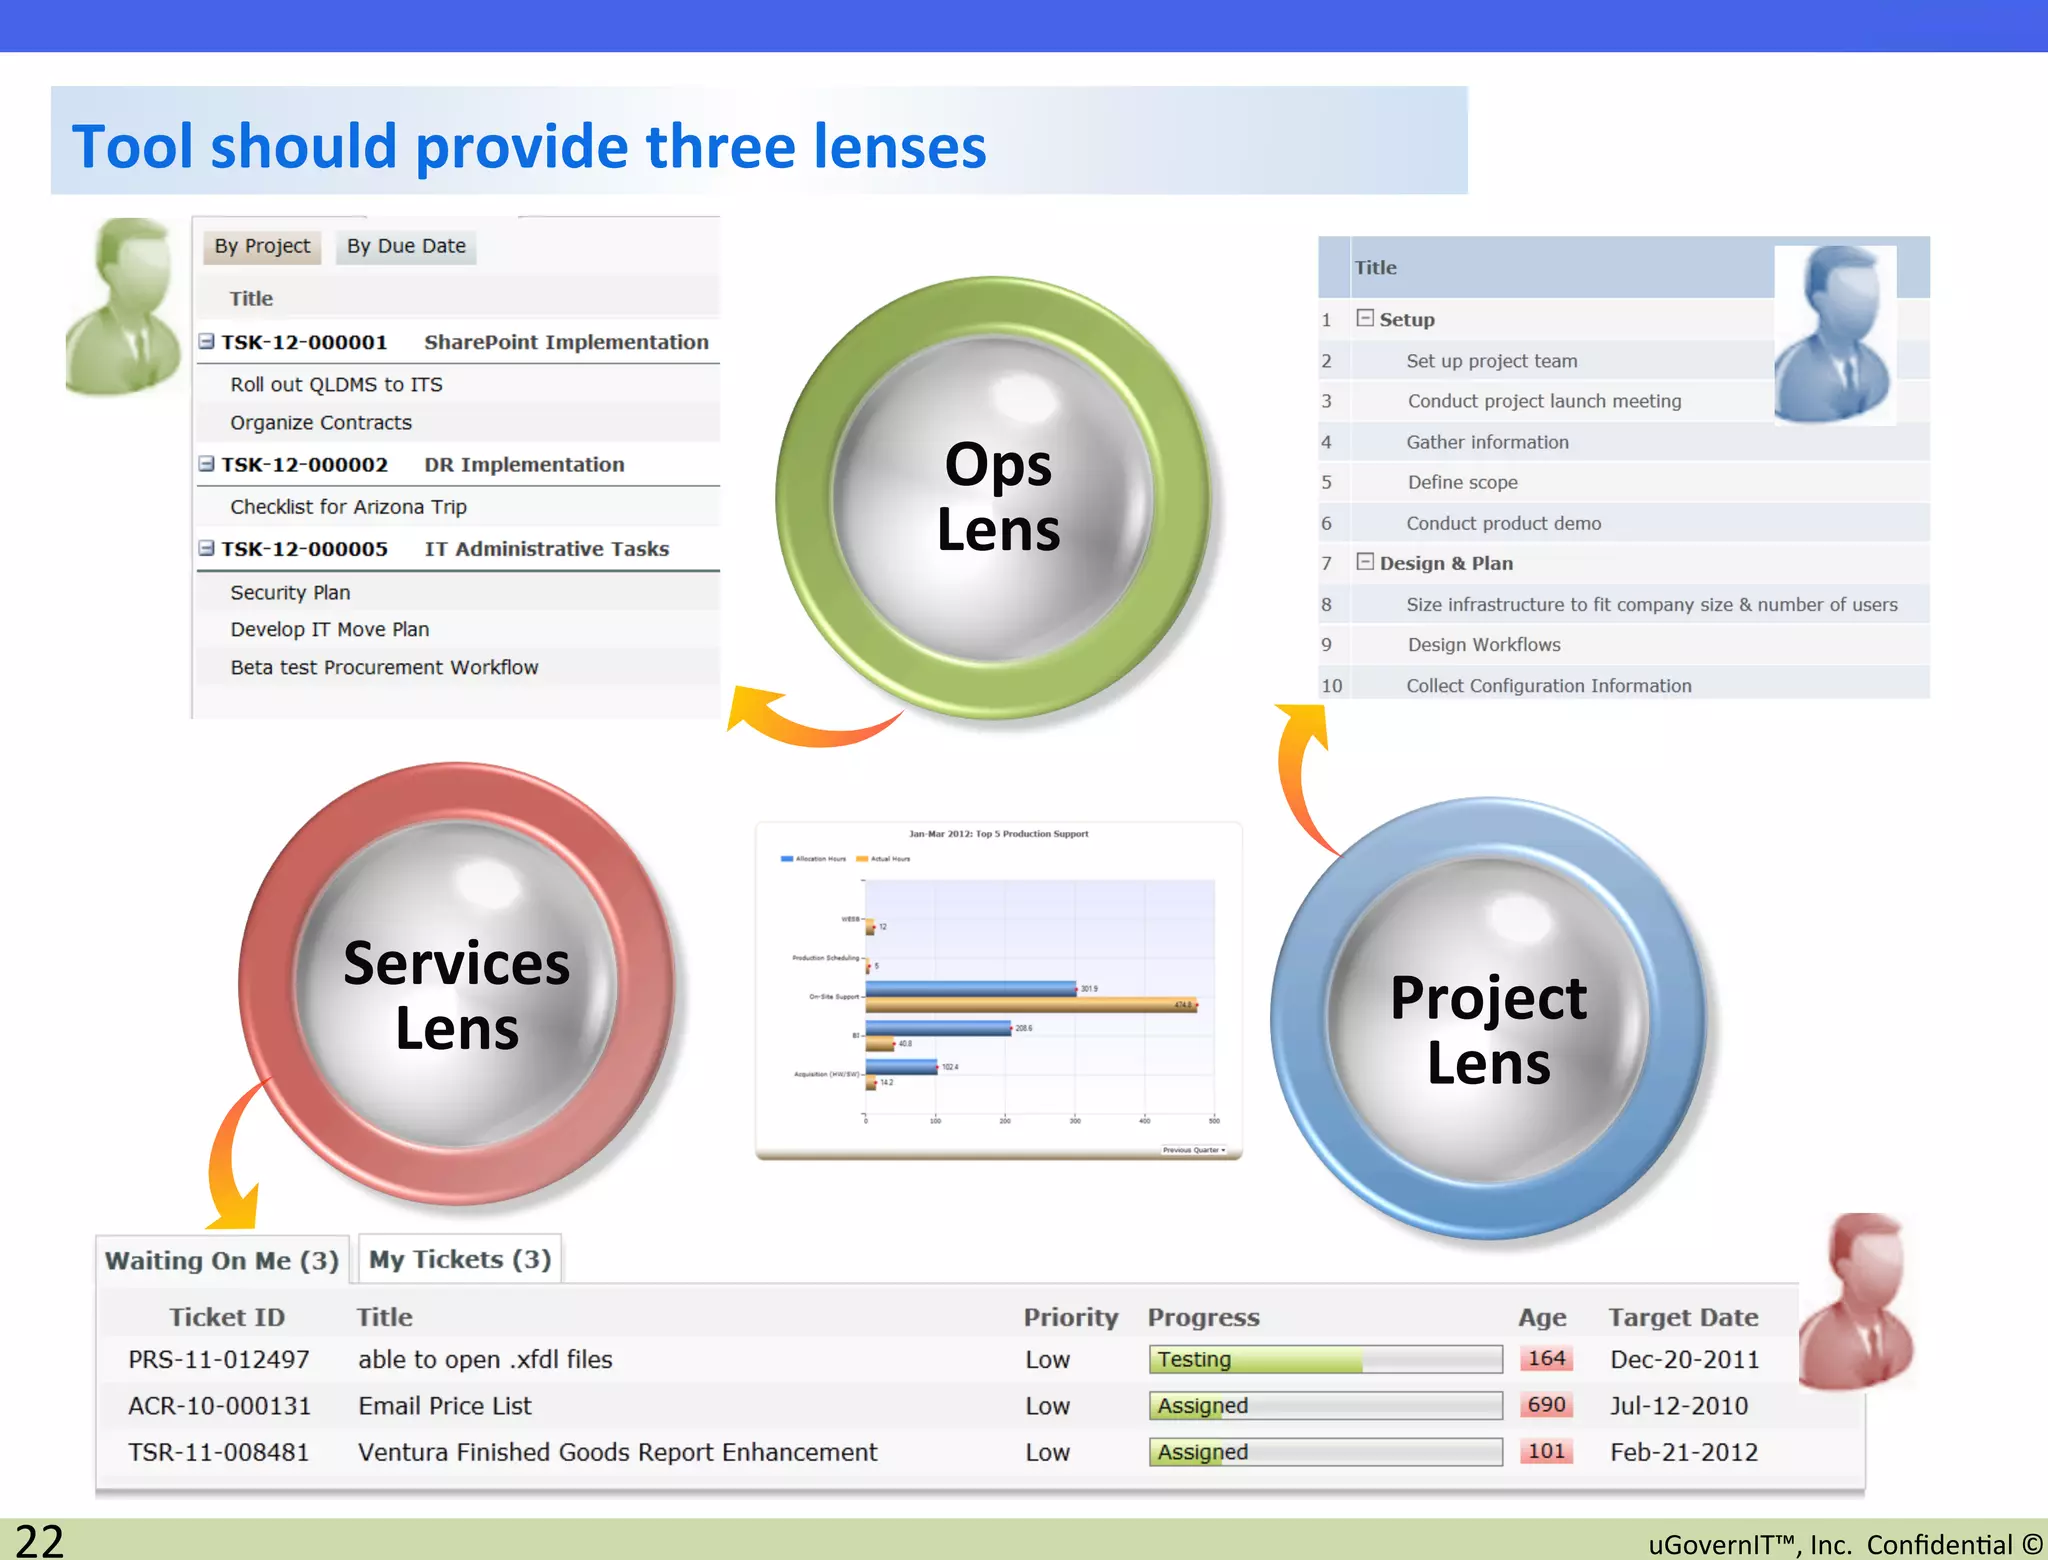Select Ventura Finished Goods Report Enhancement

tap(617, 1452)
